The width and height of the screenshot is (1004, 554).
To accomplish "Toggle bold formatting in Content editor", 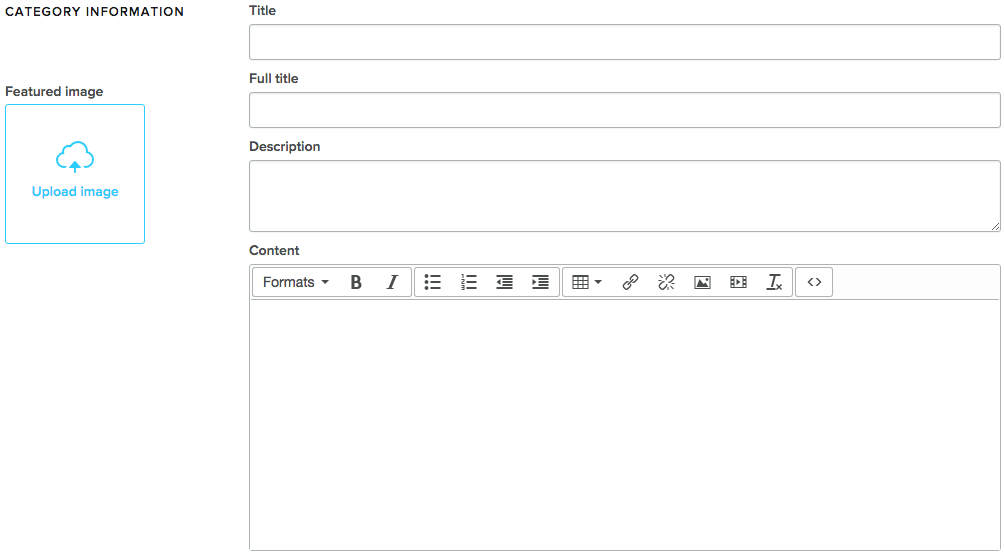I will pos(356,282).
